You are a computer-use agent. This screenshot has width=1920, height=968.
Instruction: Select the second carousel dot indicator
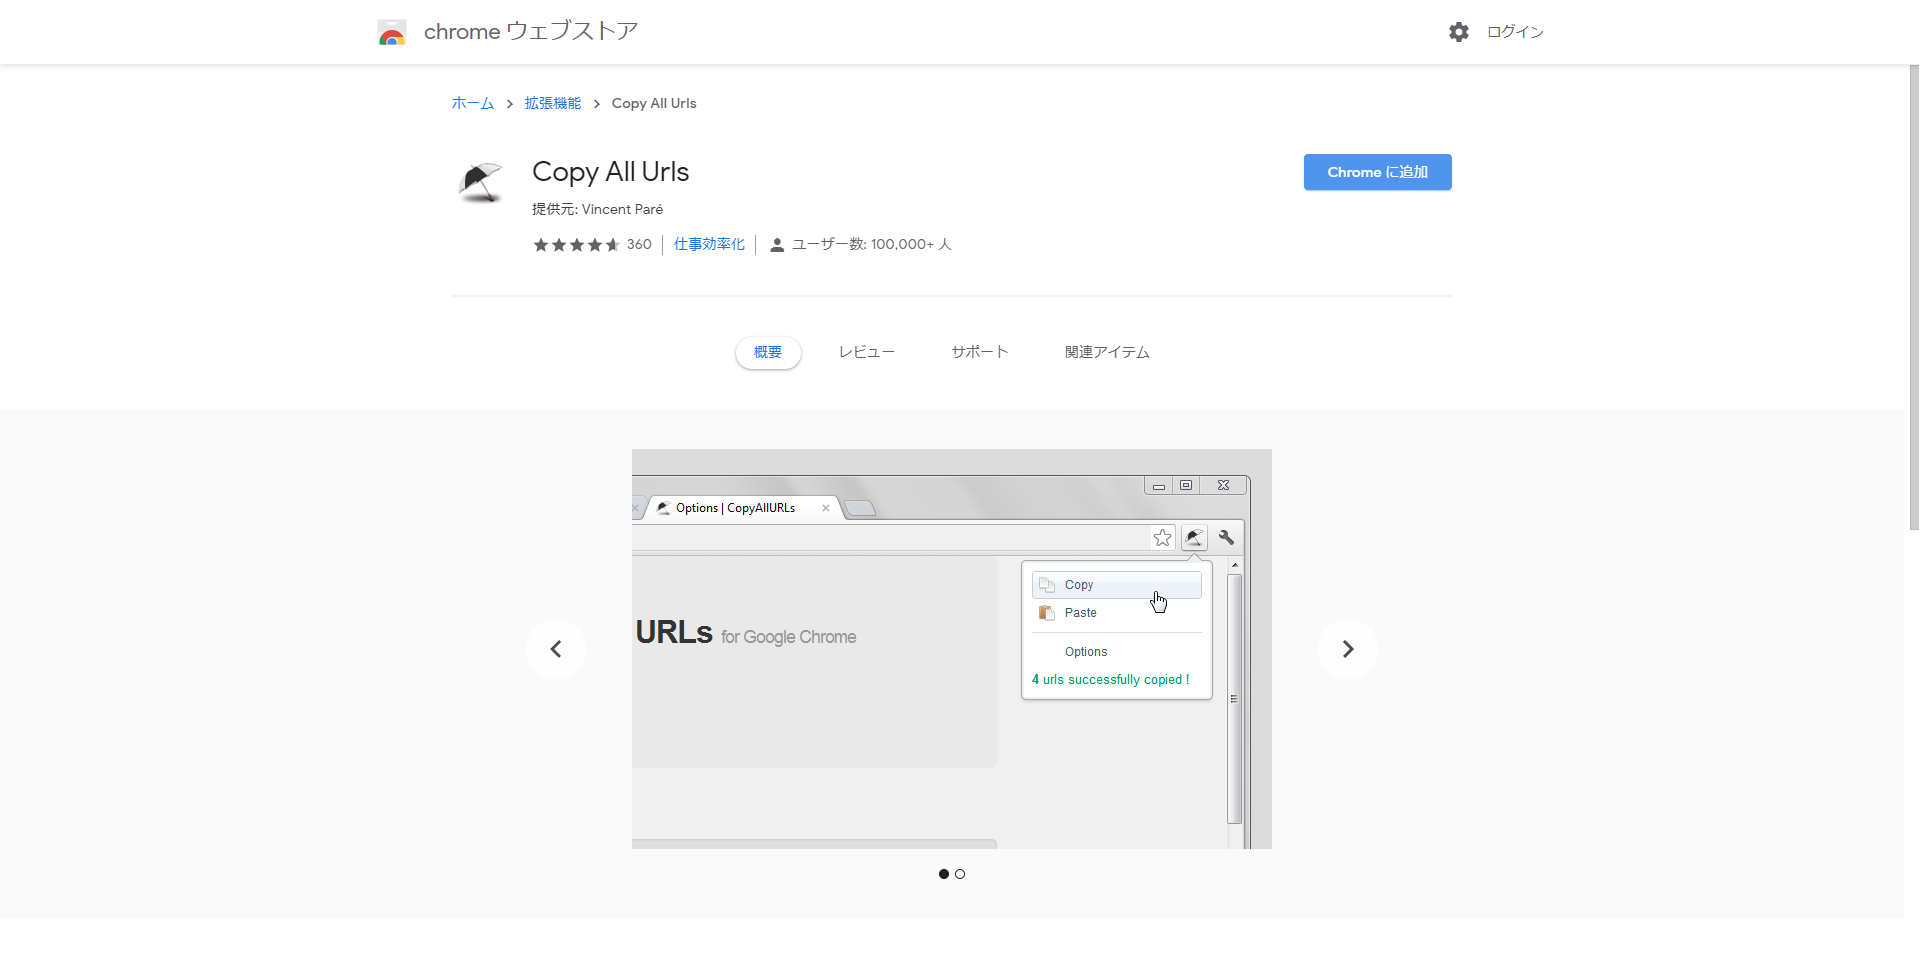960,874
